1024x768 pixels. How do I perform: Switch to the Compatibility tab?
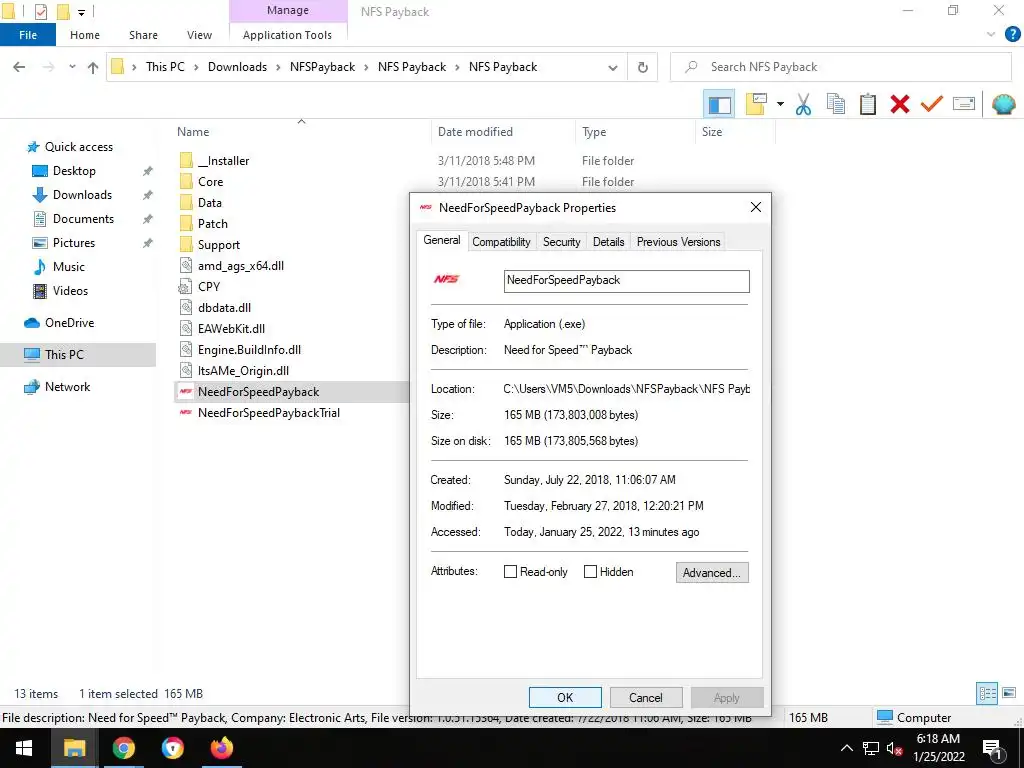(501, 242)
